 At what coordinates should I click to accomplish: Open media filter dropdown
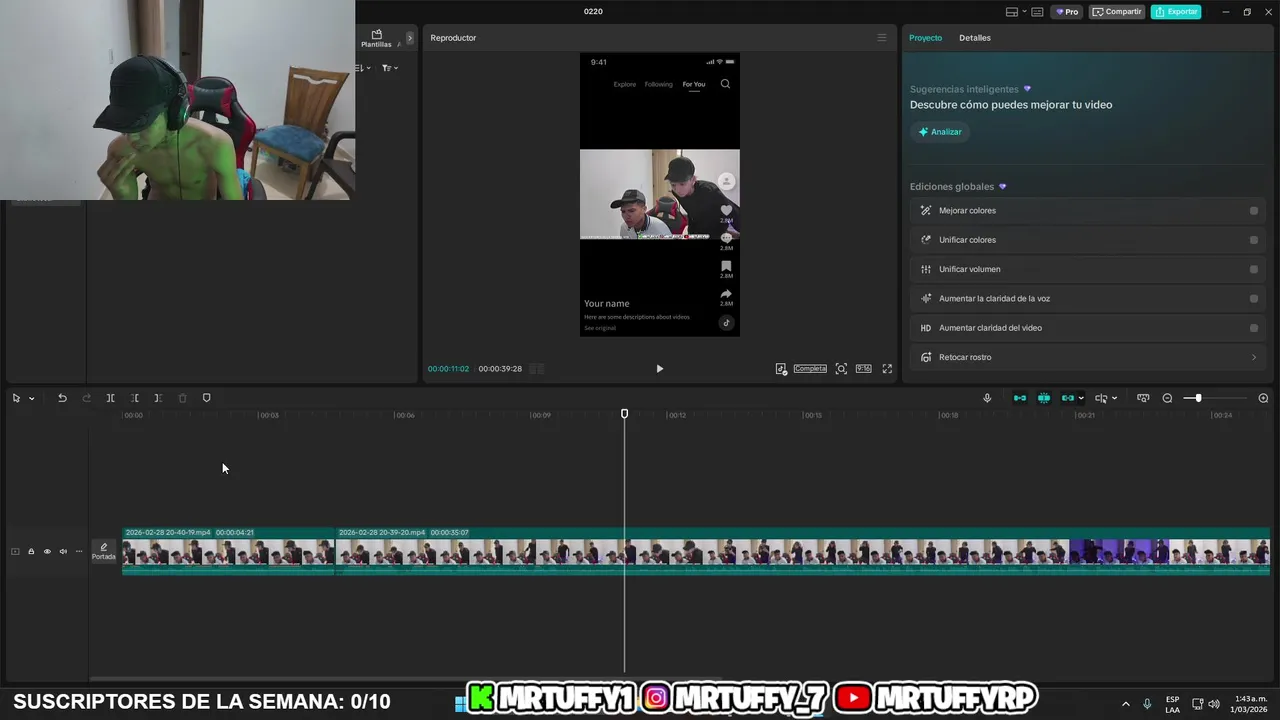pyautogui.click(x=390, y=68)
